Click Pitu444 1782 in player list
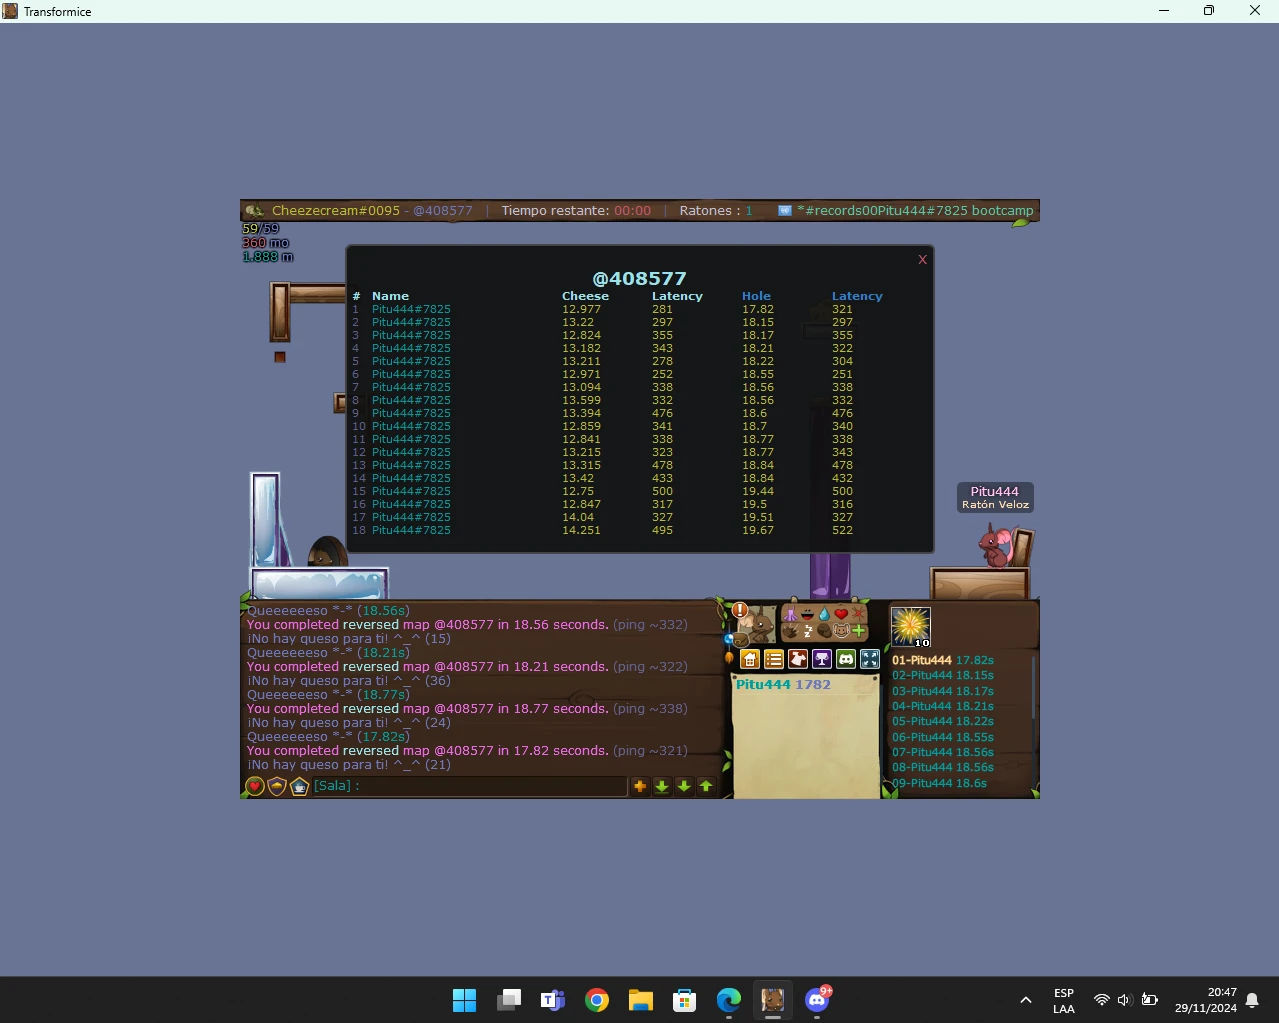 pos(783,684)
